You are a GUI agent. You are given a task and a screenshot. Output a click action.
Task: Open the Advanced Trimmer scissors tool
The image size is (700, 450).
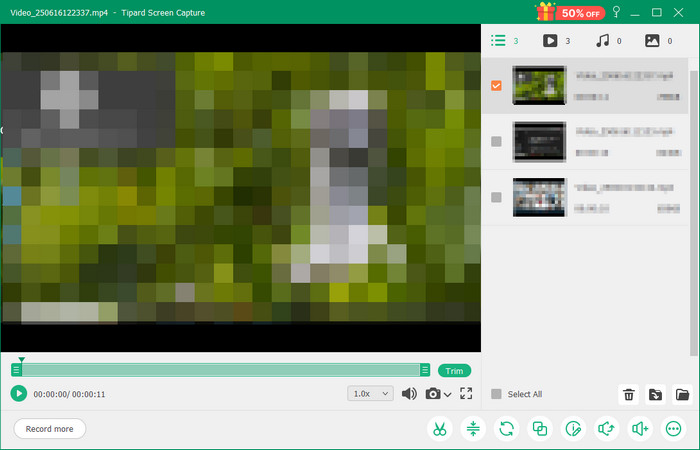(440, 429)
